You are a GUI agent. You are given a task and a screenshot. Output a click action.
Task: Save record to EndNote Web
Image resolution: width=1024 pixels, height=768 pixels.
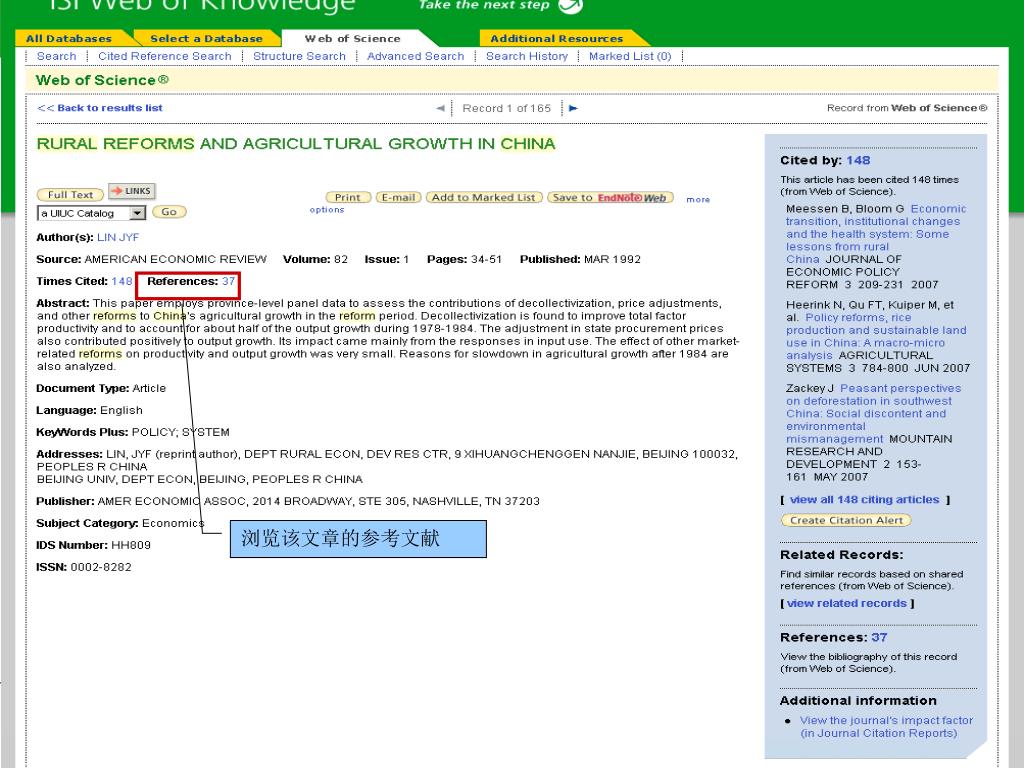pyautogui.click(x=610, y=197)
